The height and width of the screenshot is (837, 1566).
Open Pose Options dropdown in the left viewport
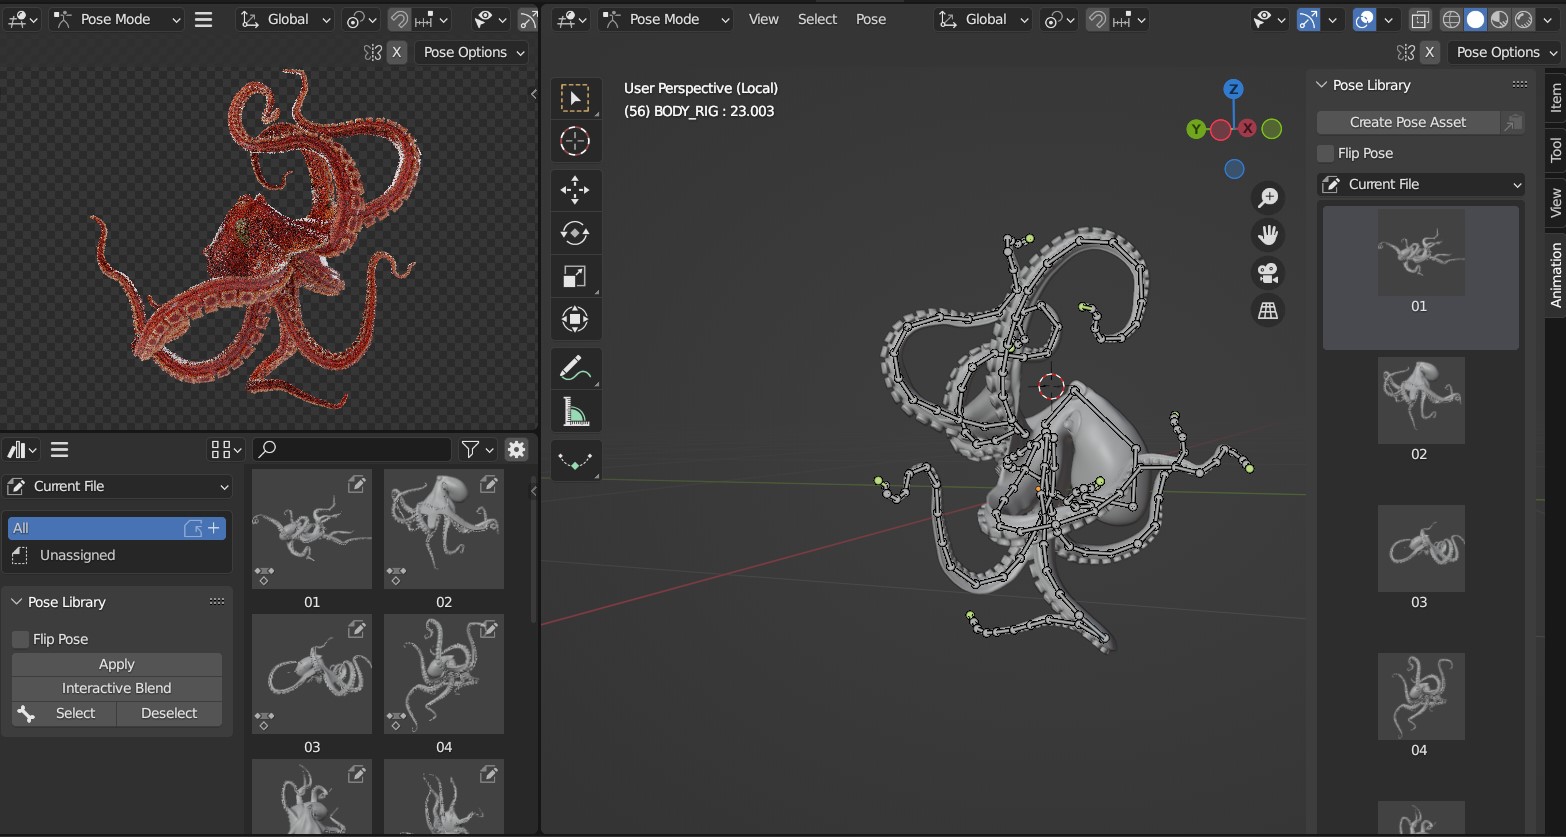[x=473, y=52]
